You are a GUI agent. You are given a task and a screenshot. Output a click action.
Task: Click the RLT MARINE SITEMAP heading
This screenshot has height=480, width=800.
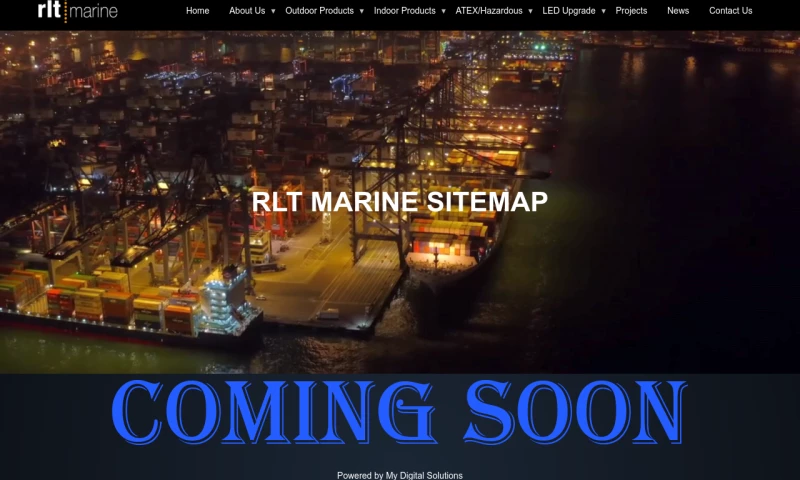tap(399, 201)
